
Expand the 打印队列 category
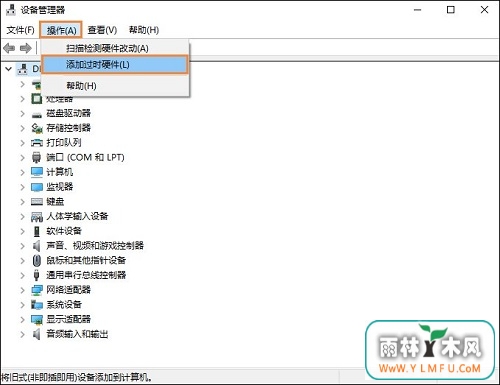tap(22, 143)
